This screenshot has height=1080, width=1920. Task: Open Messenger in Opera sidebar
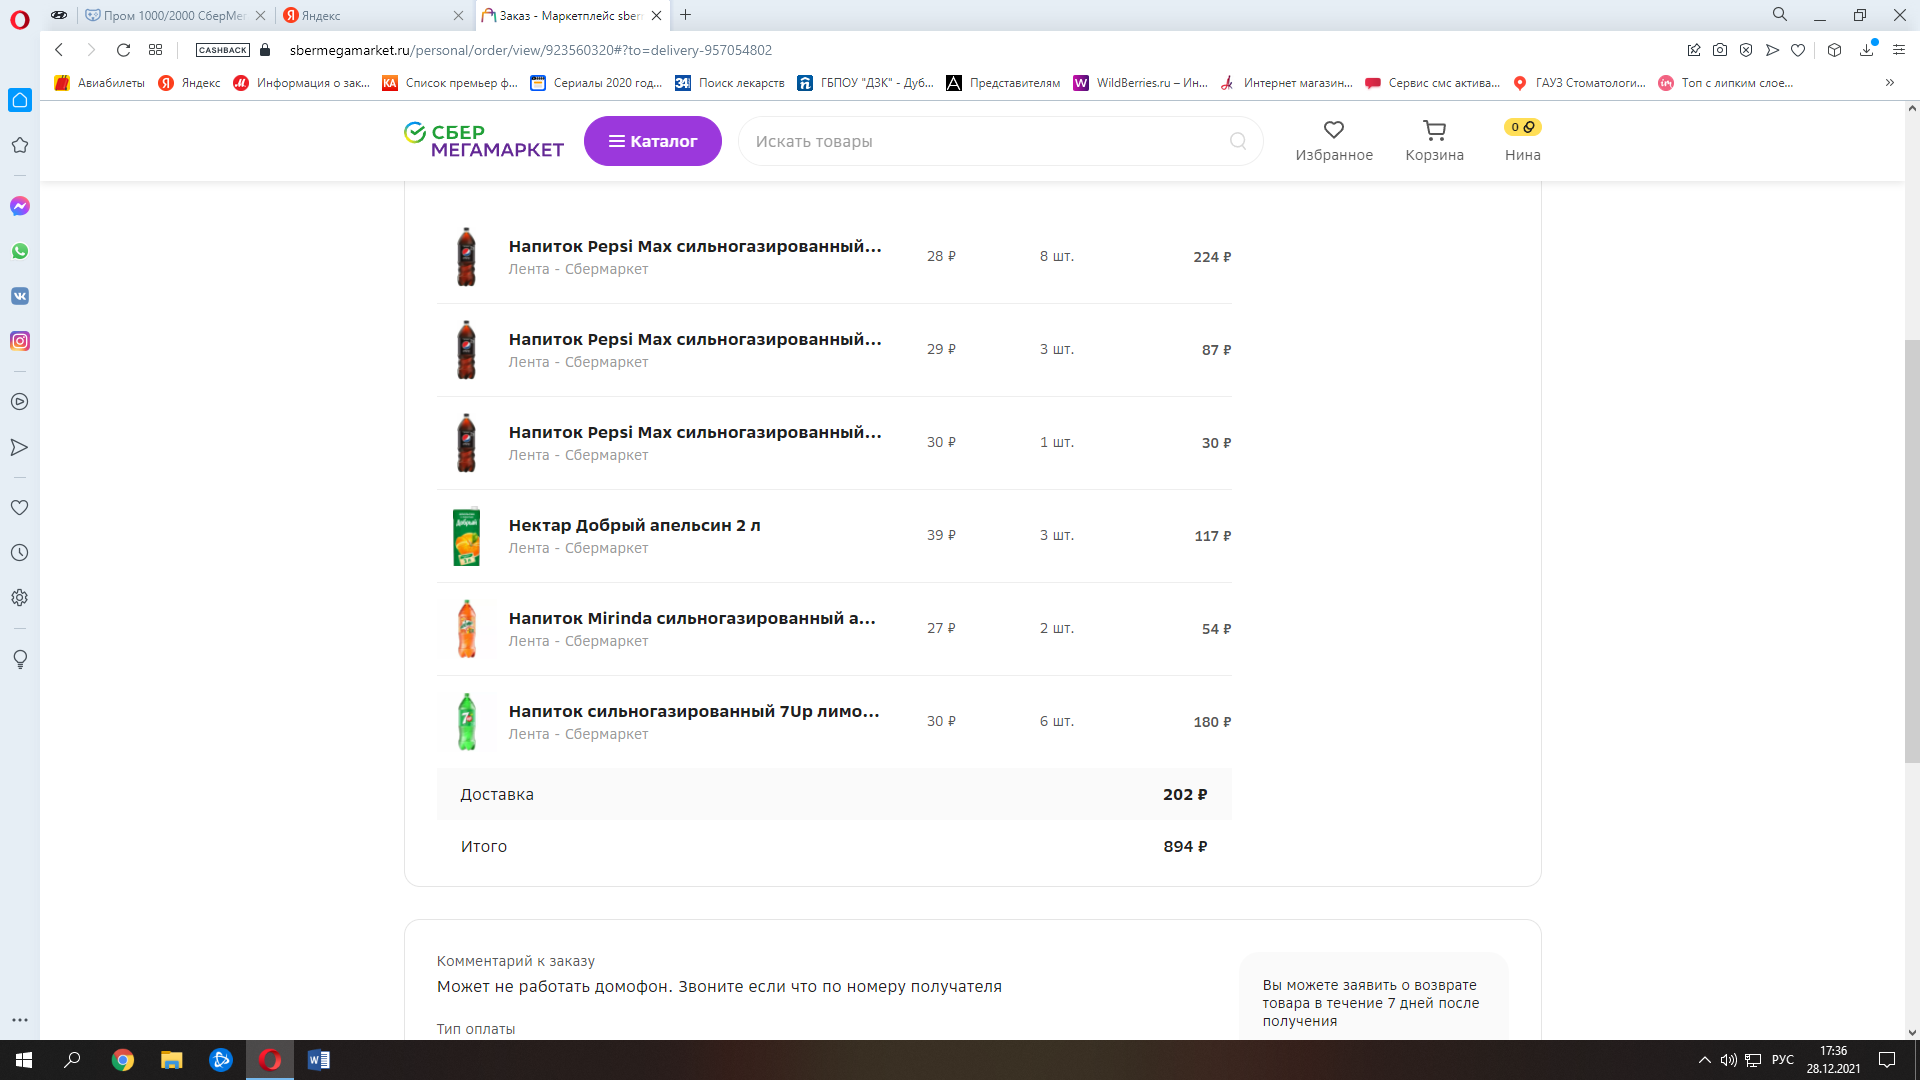pos(20,206)
